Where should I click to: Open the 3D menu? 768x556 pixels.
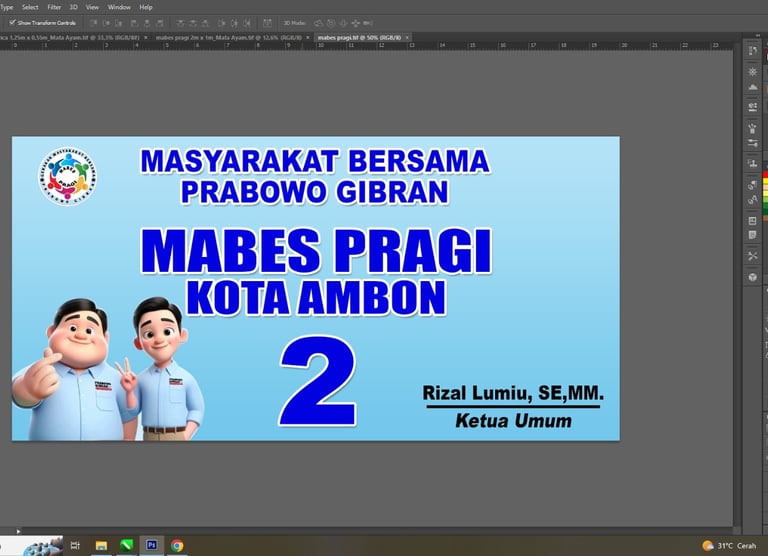[73, 7]
